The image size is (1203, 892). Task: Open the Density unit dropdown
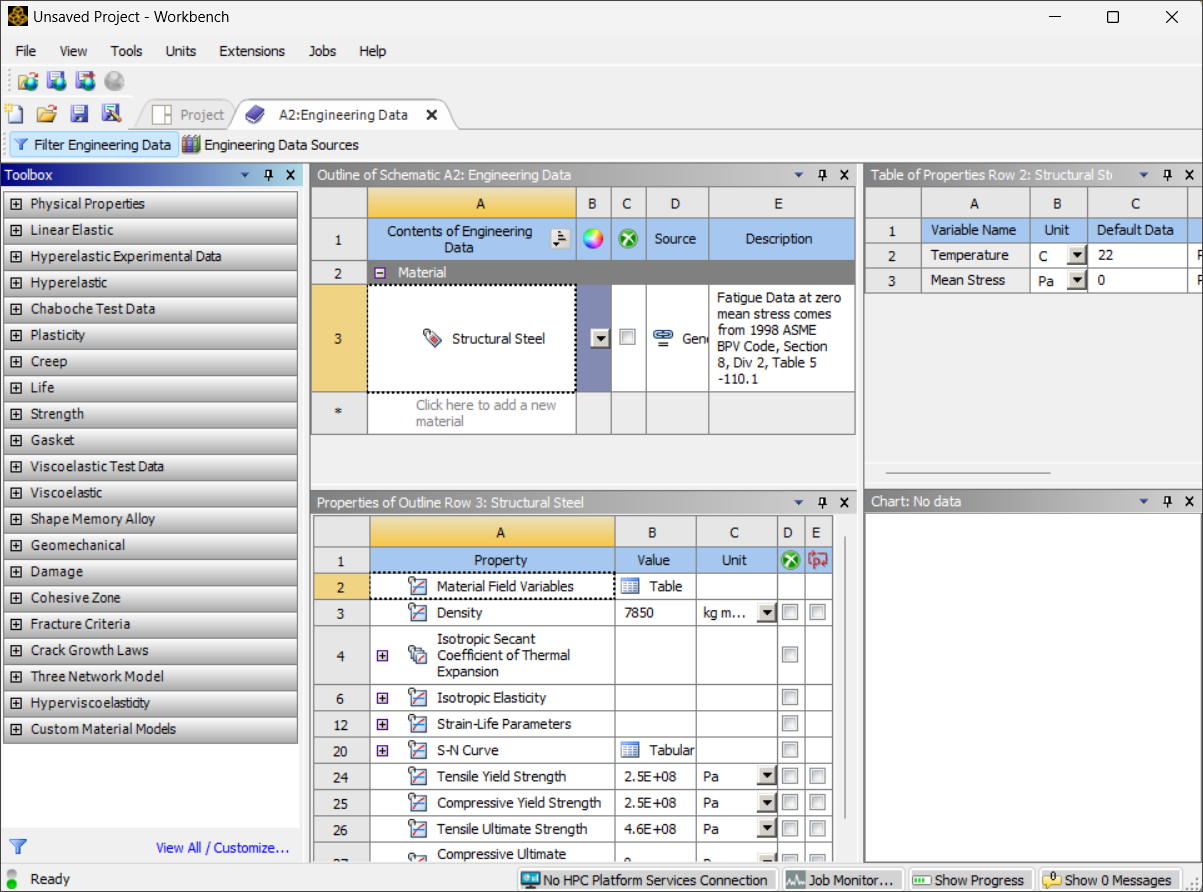[x=766, y=613]
